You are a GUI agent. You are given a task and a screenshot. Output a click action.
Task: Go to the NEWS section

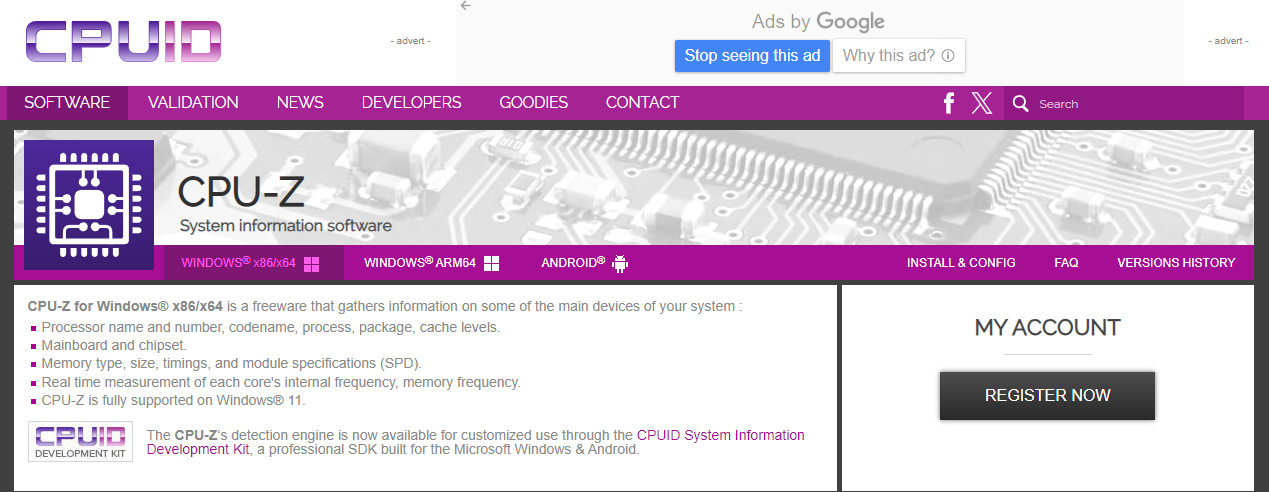pyautogui.click(x=300, y=102)
